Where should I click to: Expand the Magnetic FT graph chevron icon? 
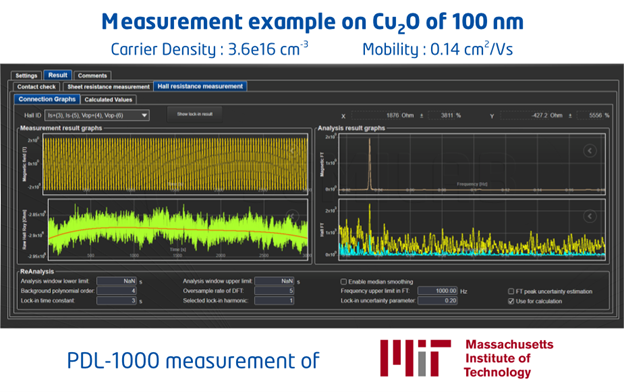[590, 150]
